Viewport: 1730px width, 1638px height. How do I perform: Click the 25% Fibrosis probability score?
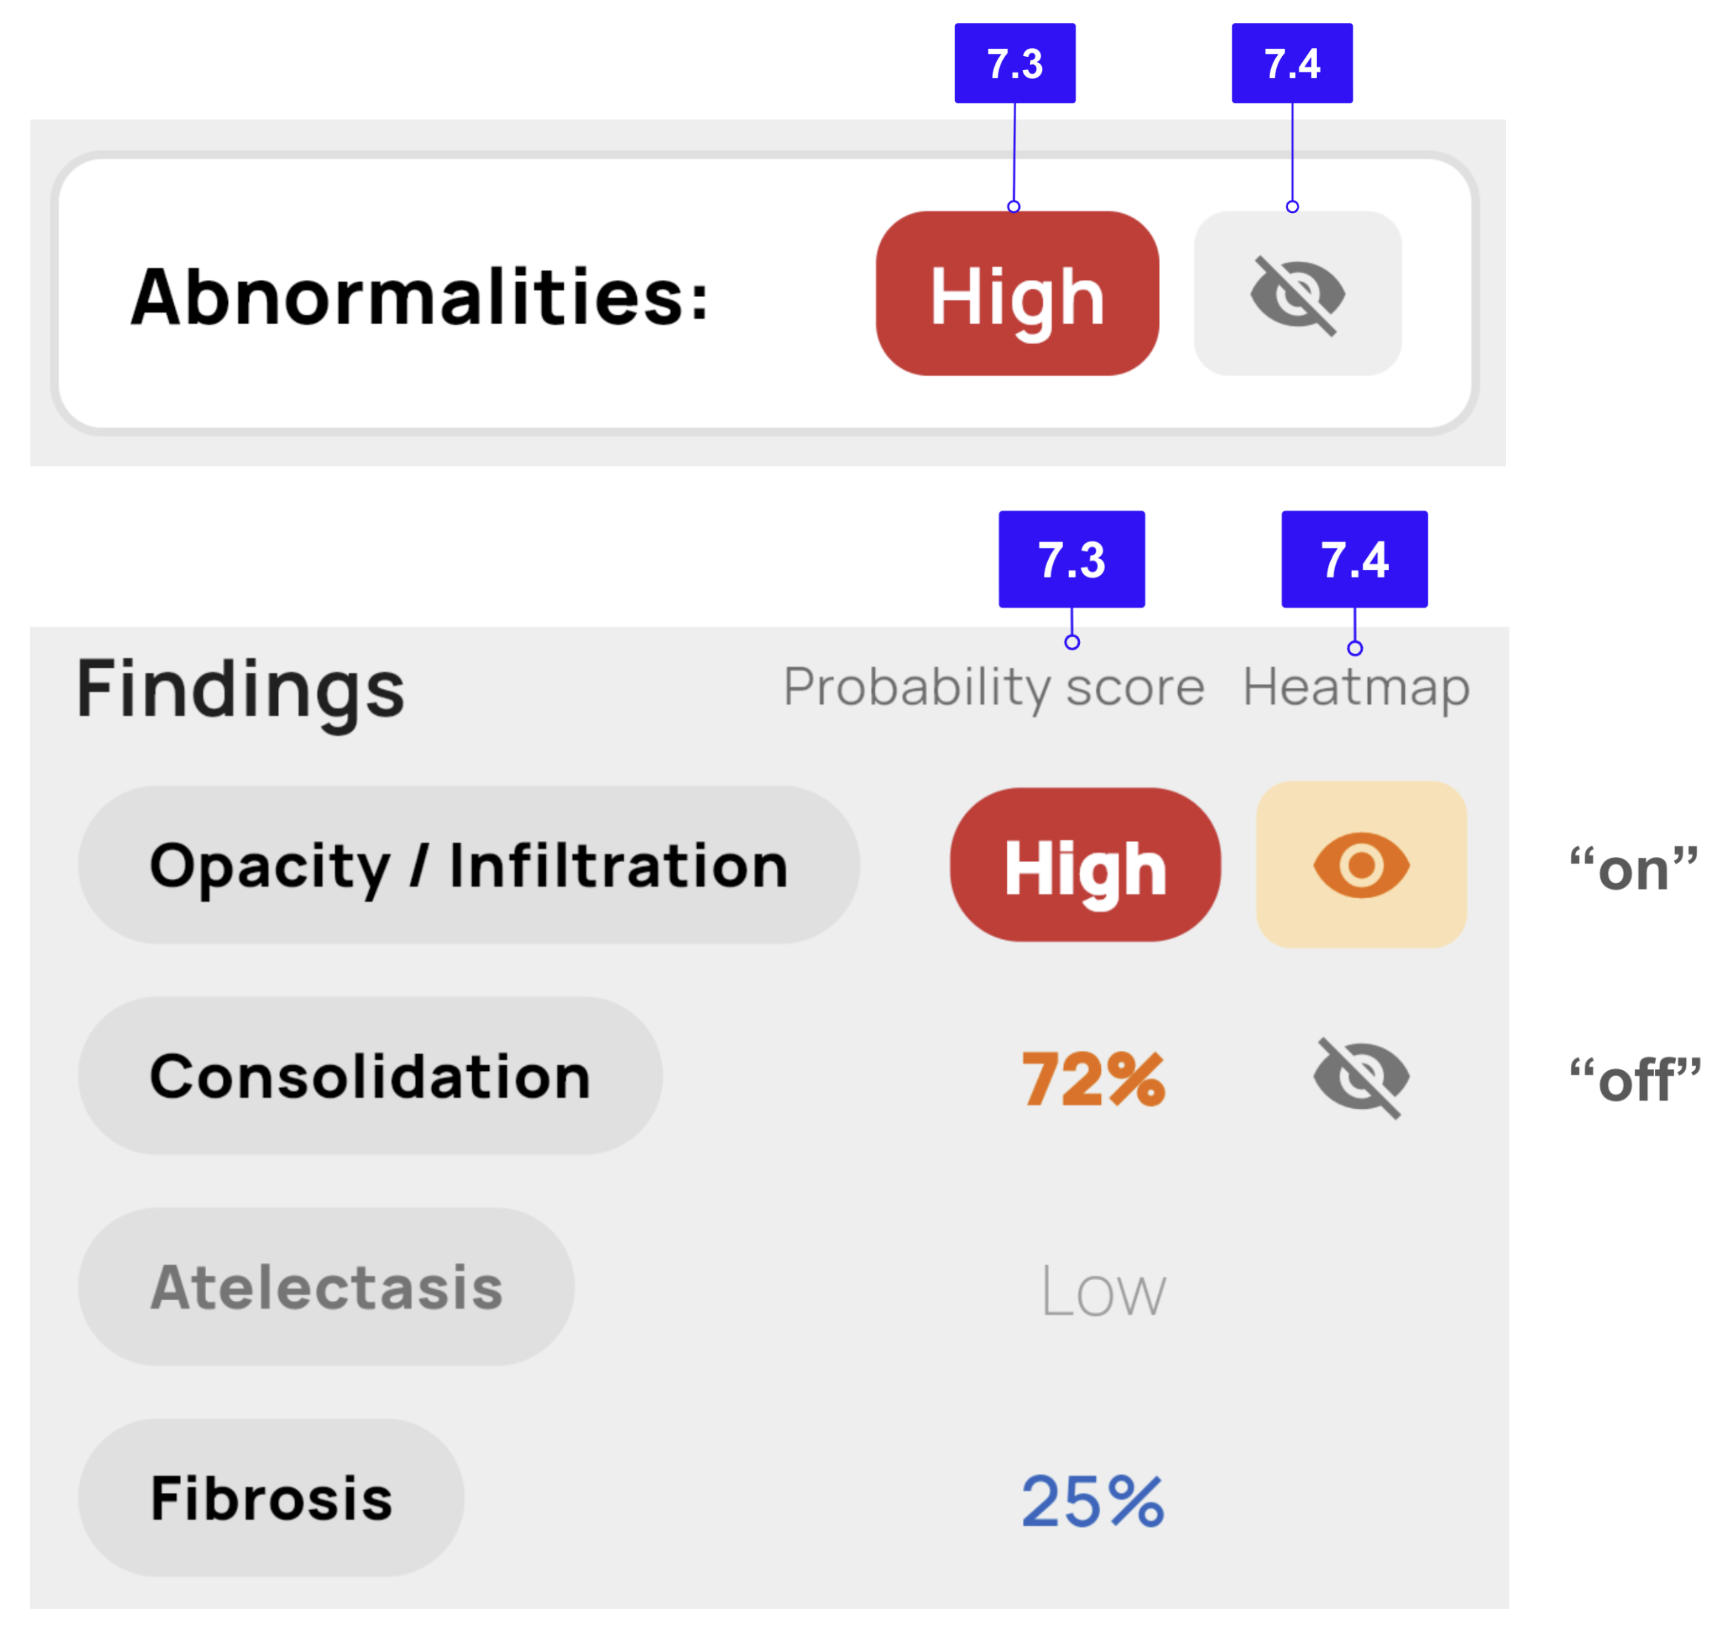pyautogui.click(x=1093, y=1501)
